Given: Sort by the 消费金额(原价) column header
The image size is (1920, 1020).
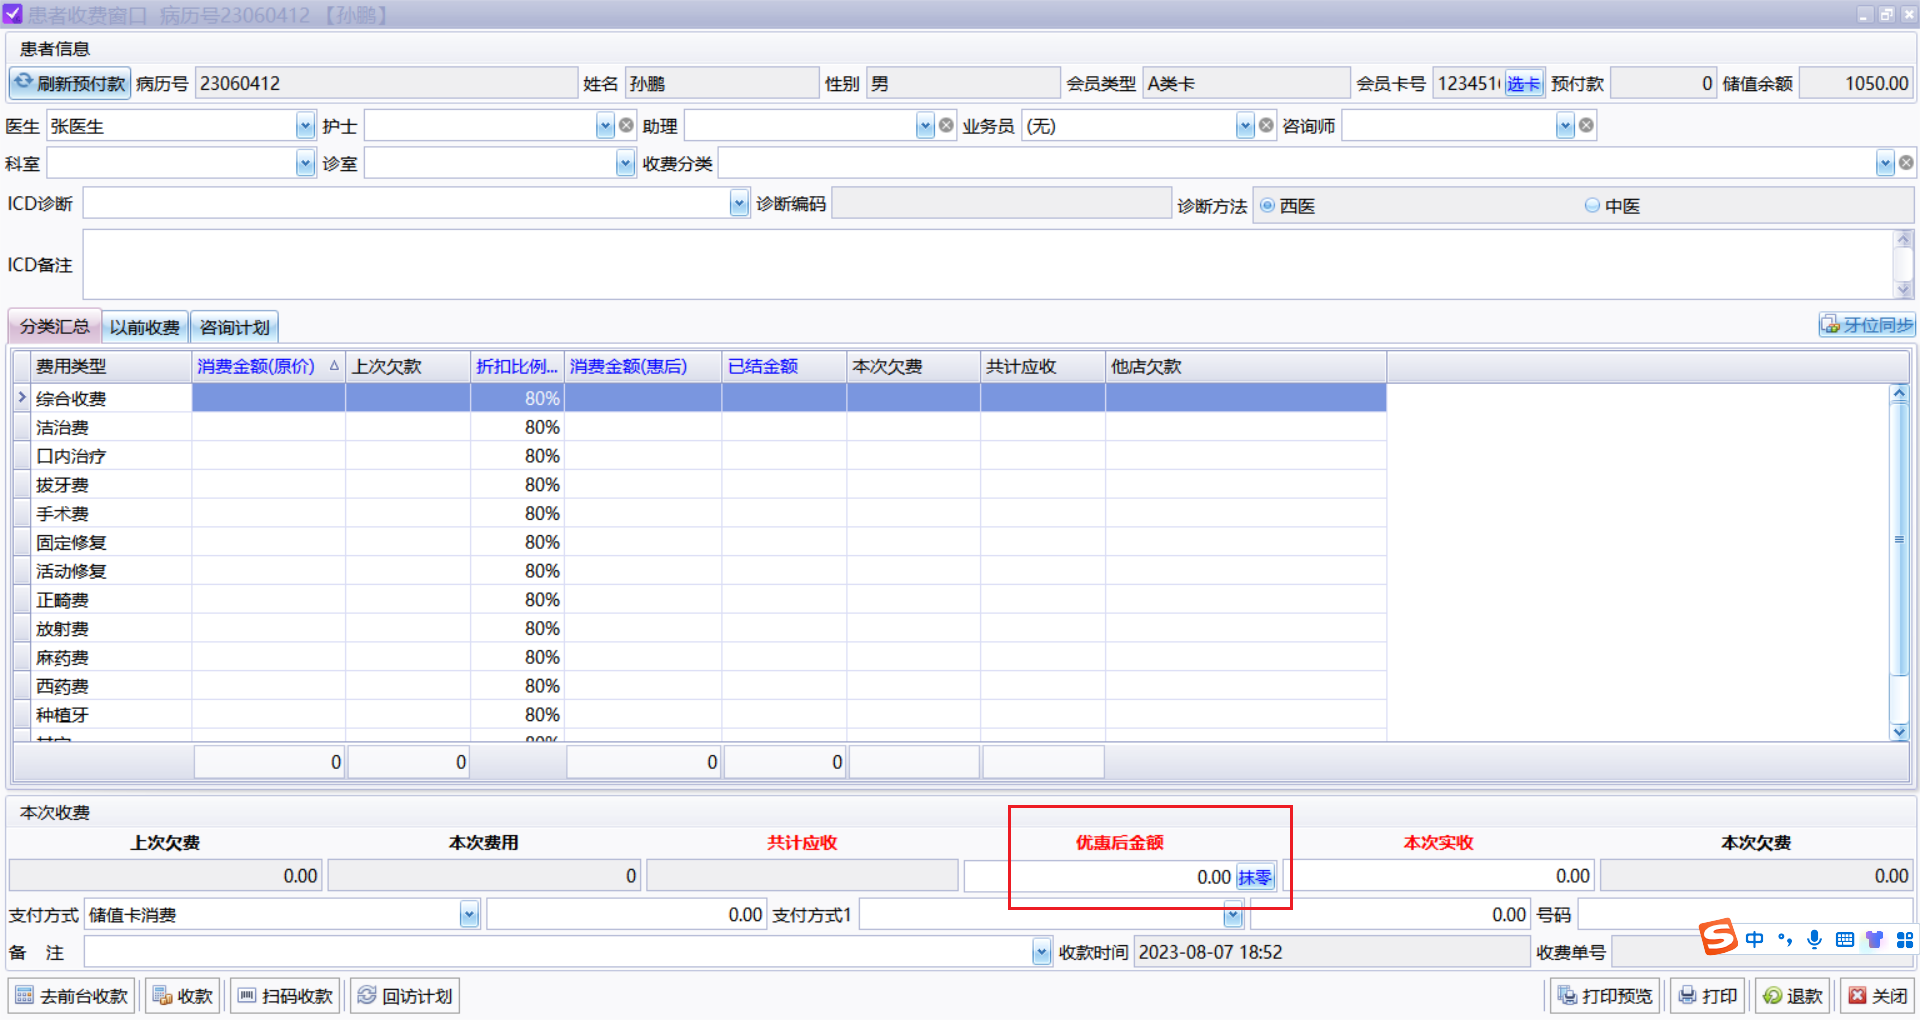Looking at the screenshot, I should pos(268,366).
